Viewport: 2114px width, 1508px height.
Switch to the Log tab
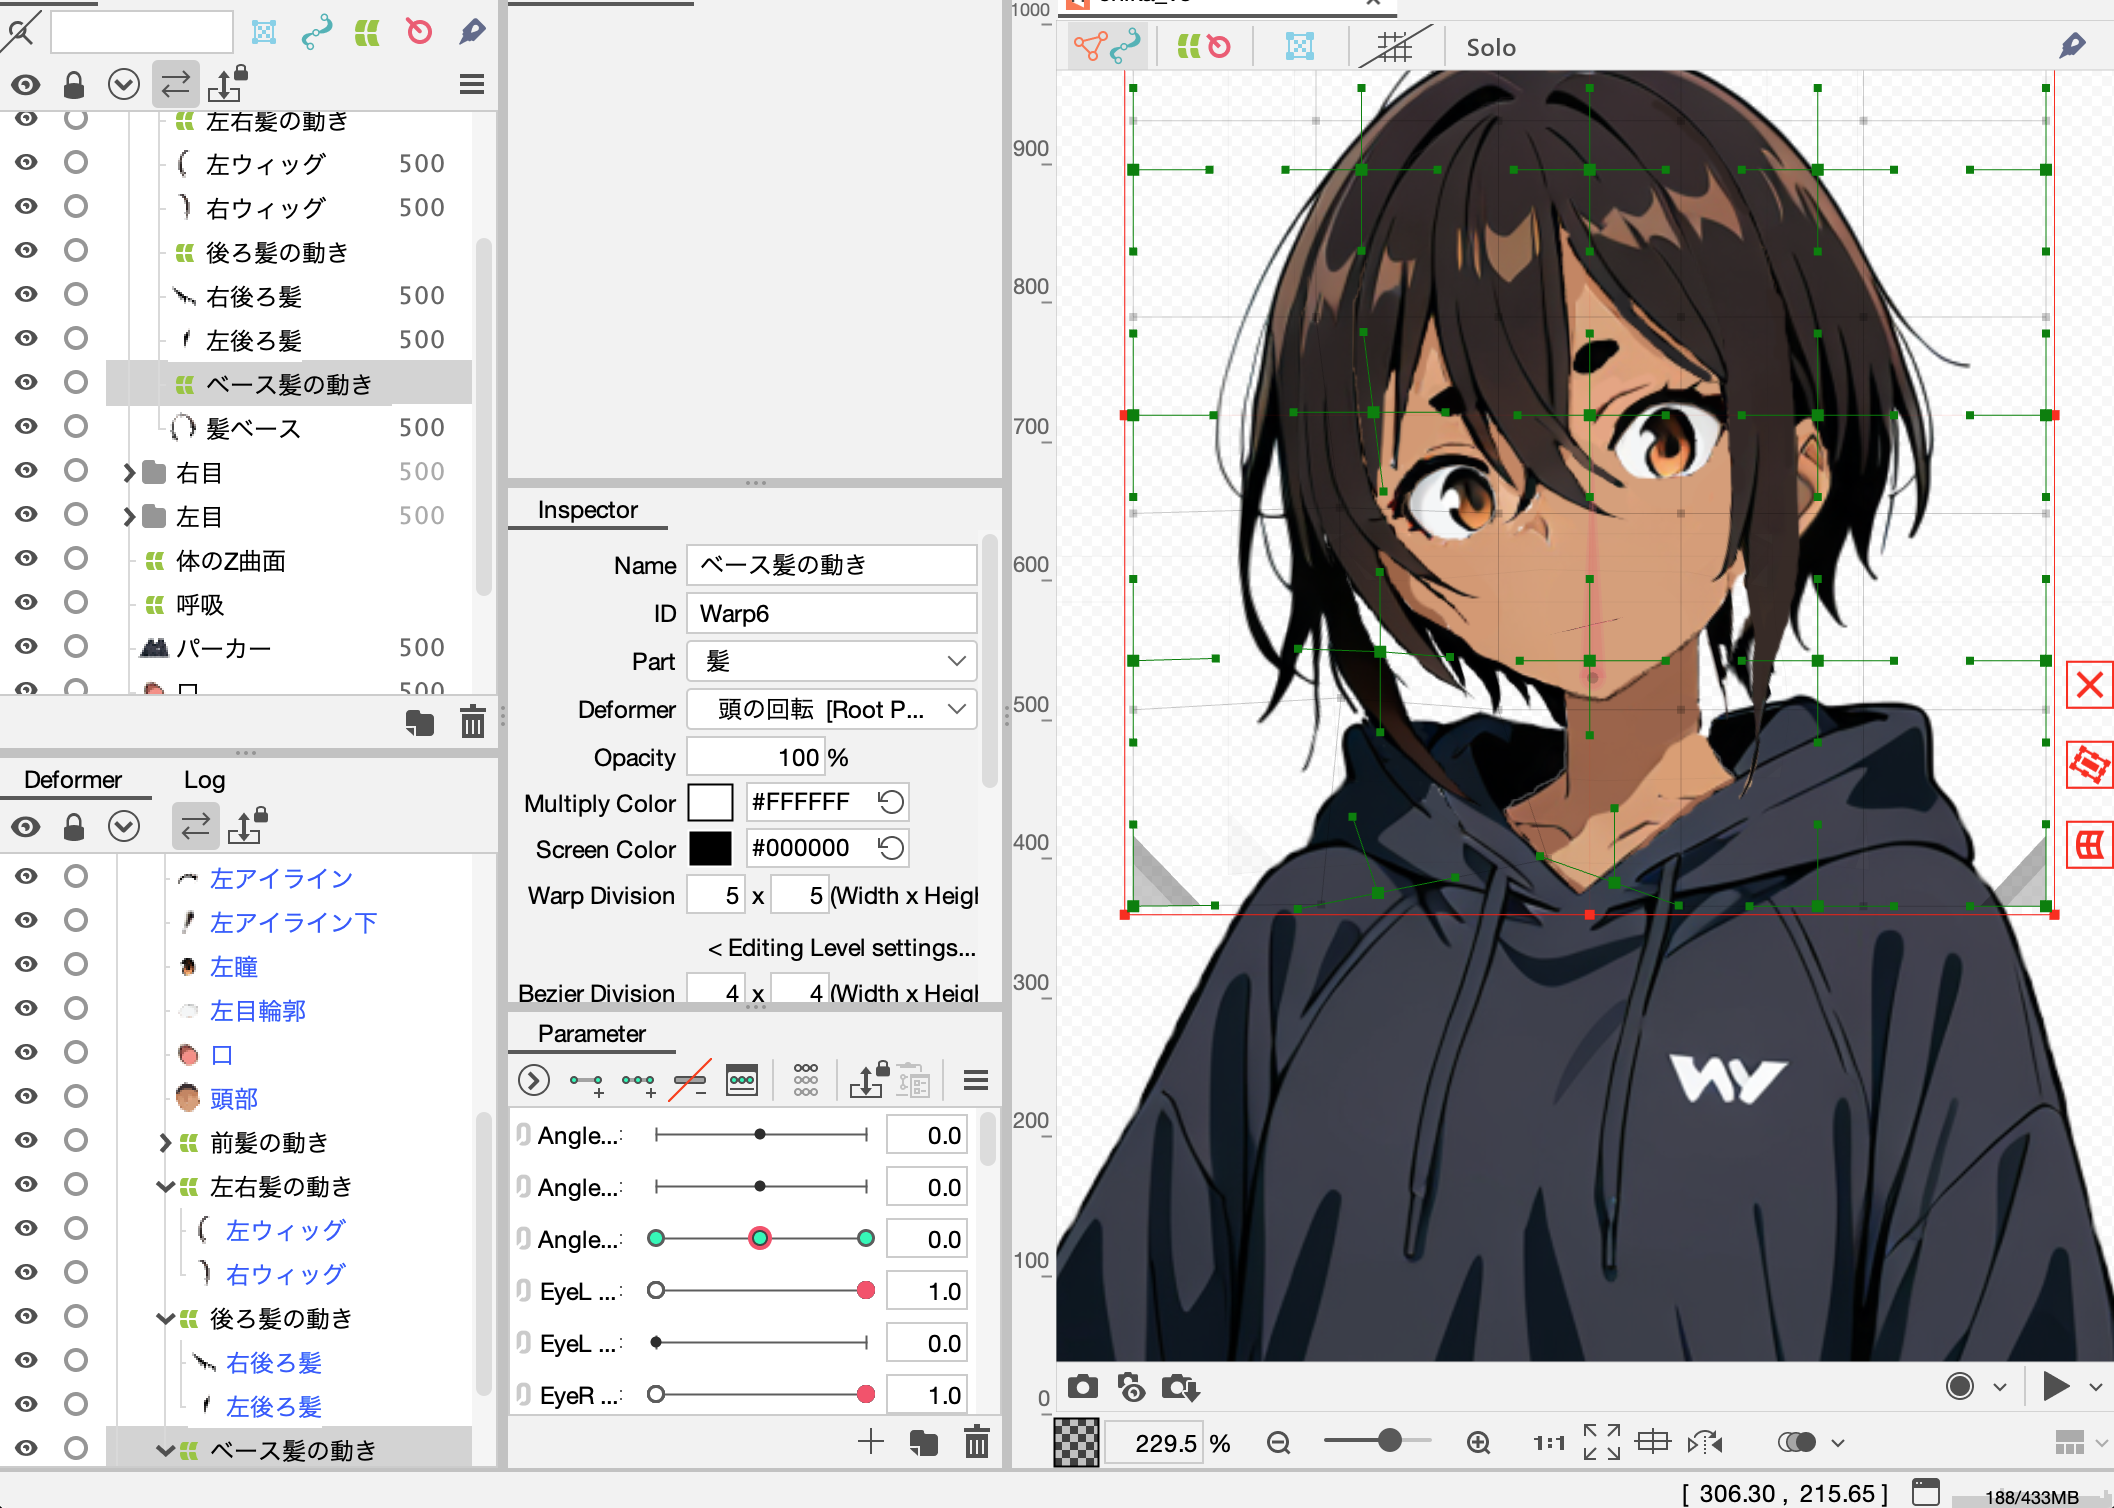click(204, 779)
